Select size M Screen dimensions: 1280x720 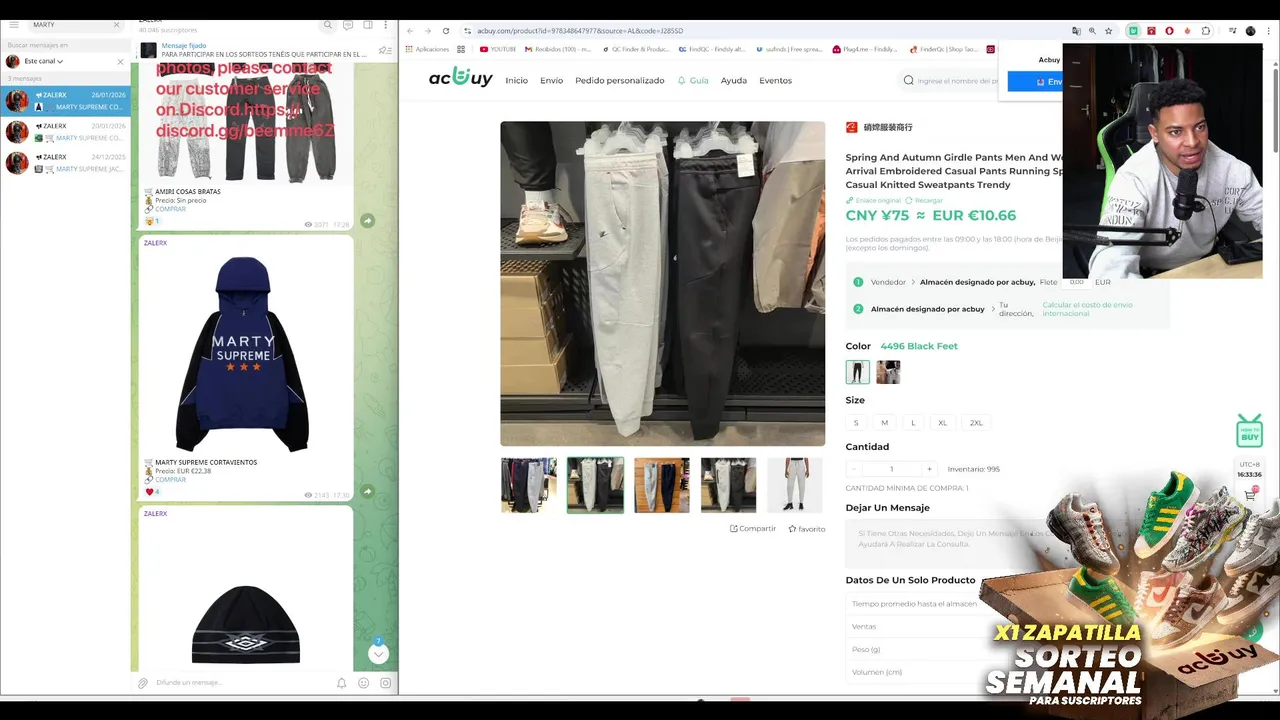tap(884, 423)
